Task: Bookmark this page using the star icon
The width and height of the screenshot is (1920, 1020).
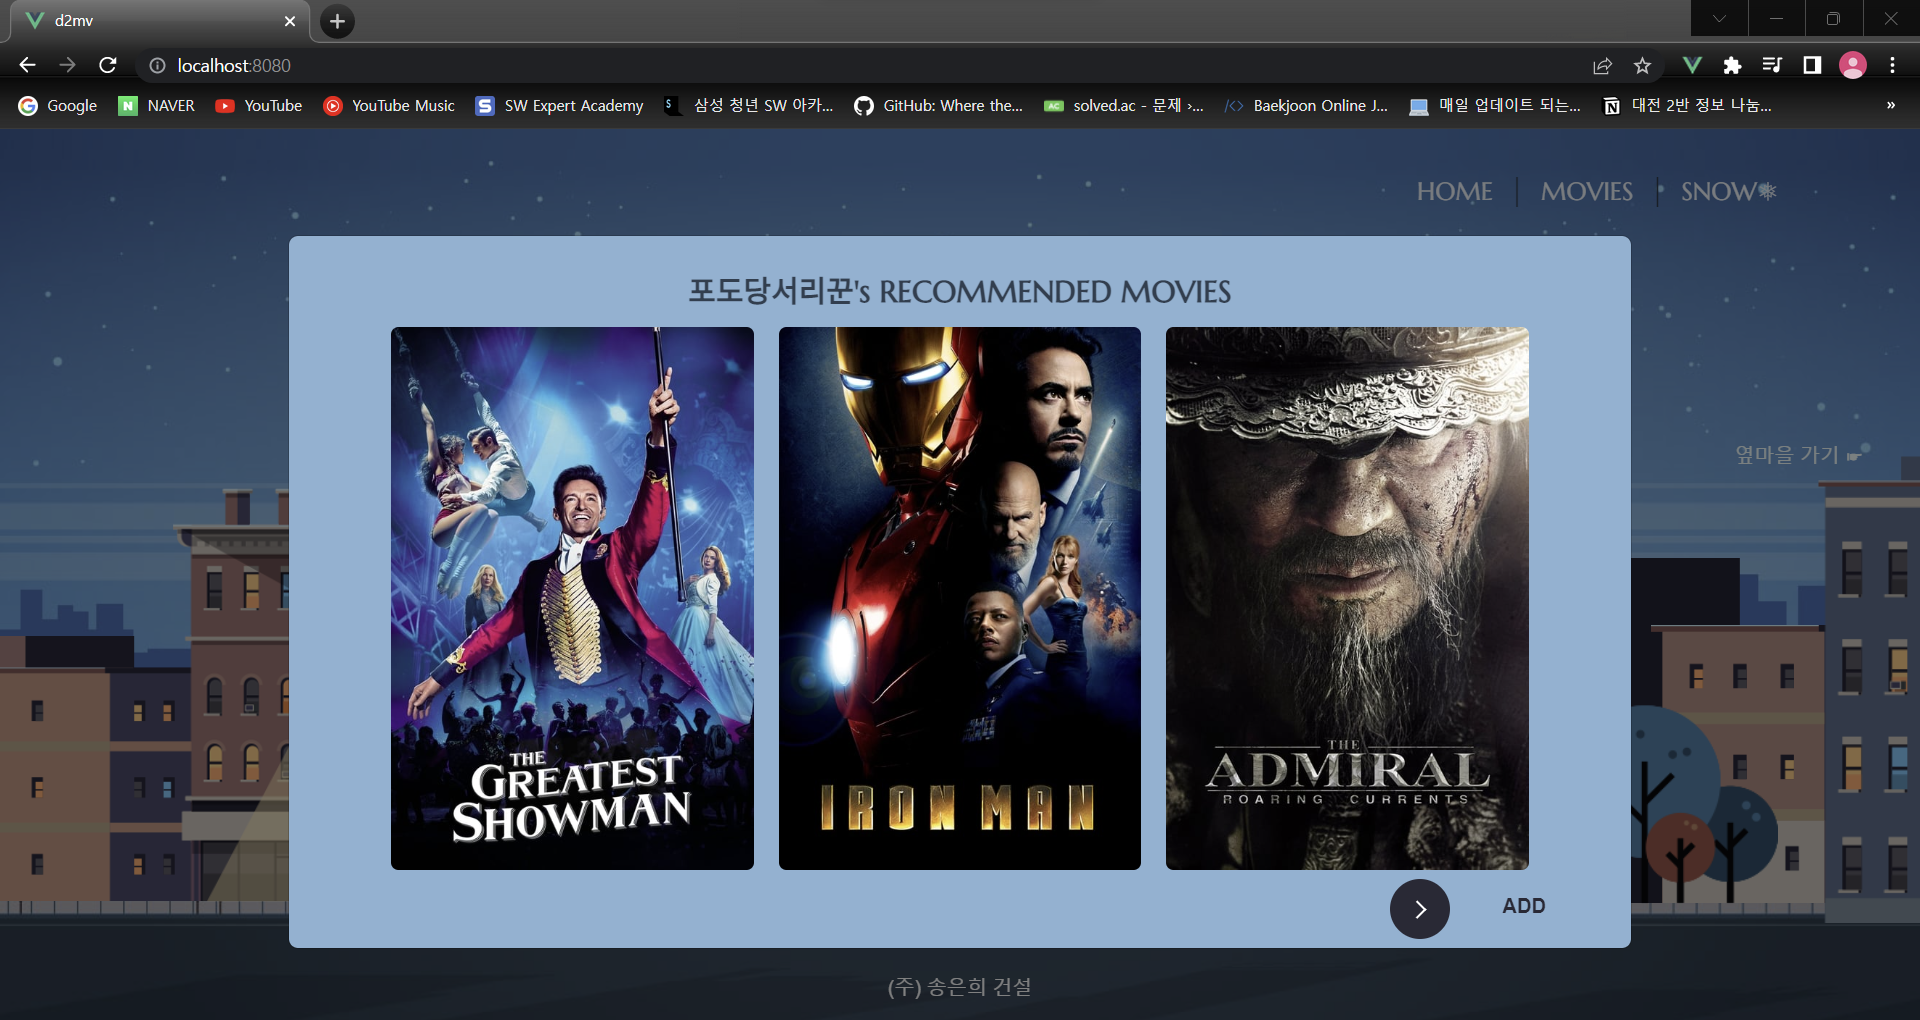Action: (1641, 65)
